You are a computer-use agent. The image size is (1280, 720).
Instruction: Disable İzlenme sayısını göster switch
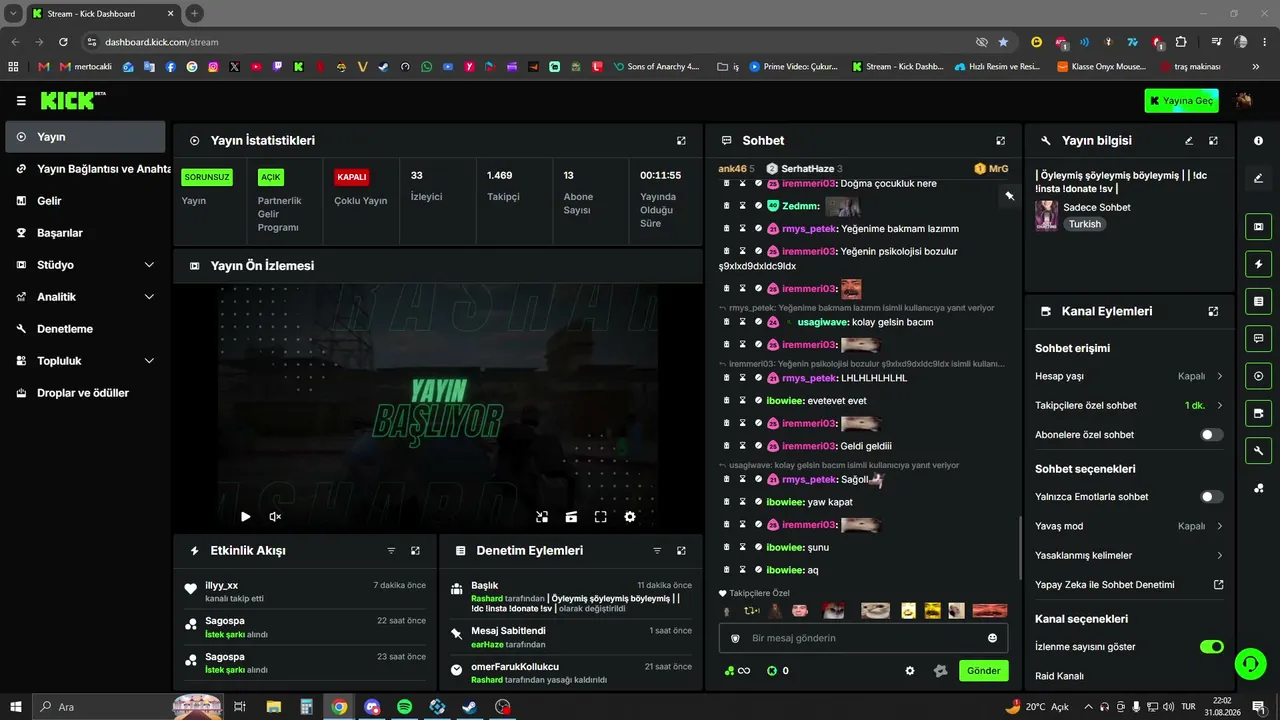click(1212, 647)
